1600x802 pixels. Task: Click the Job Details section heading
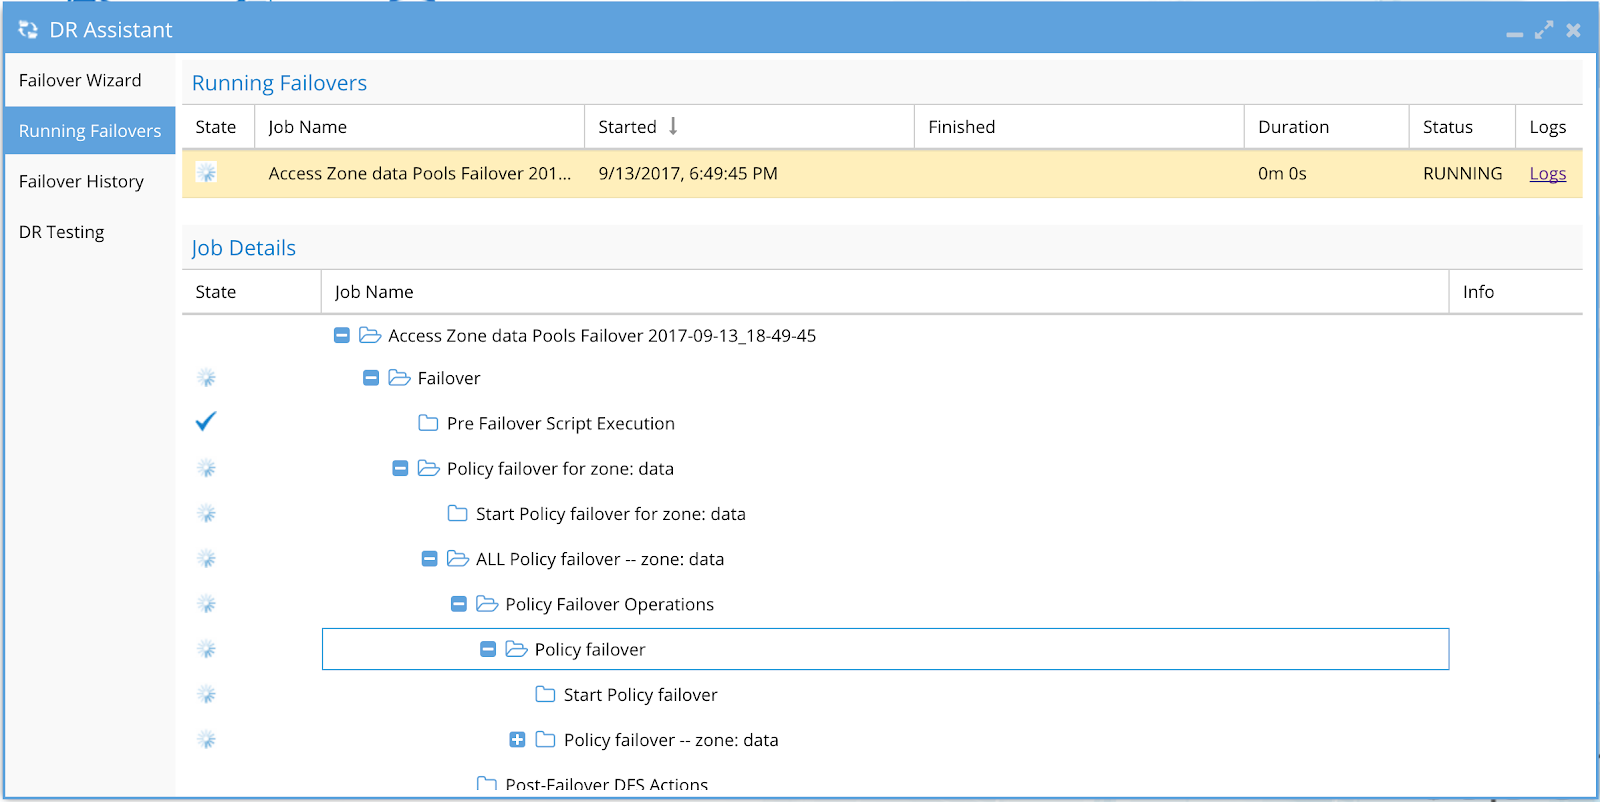point(244,248)
